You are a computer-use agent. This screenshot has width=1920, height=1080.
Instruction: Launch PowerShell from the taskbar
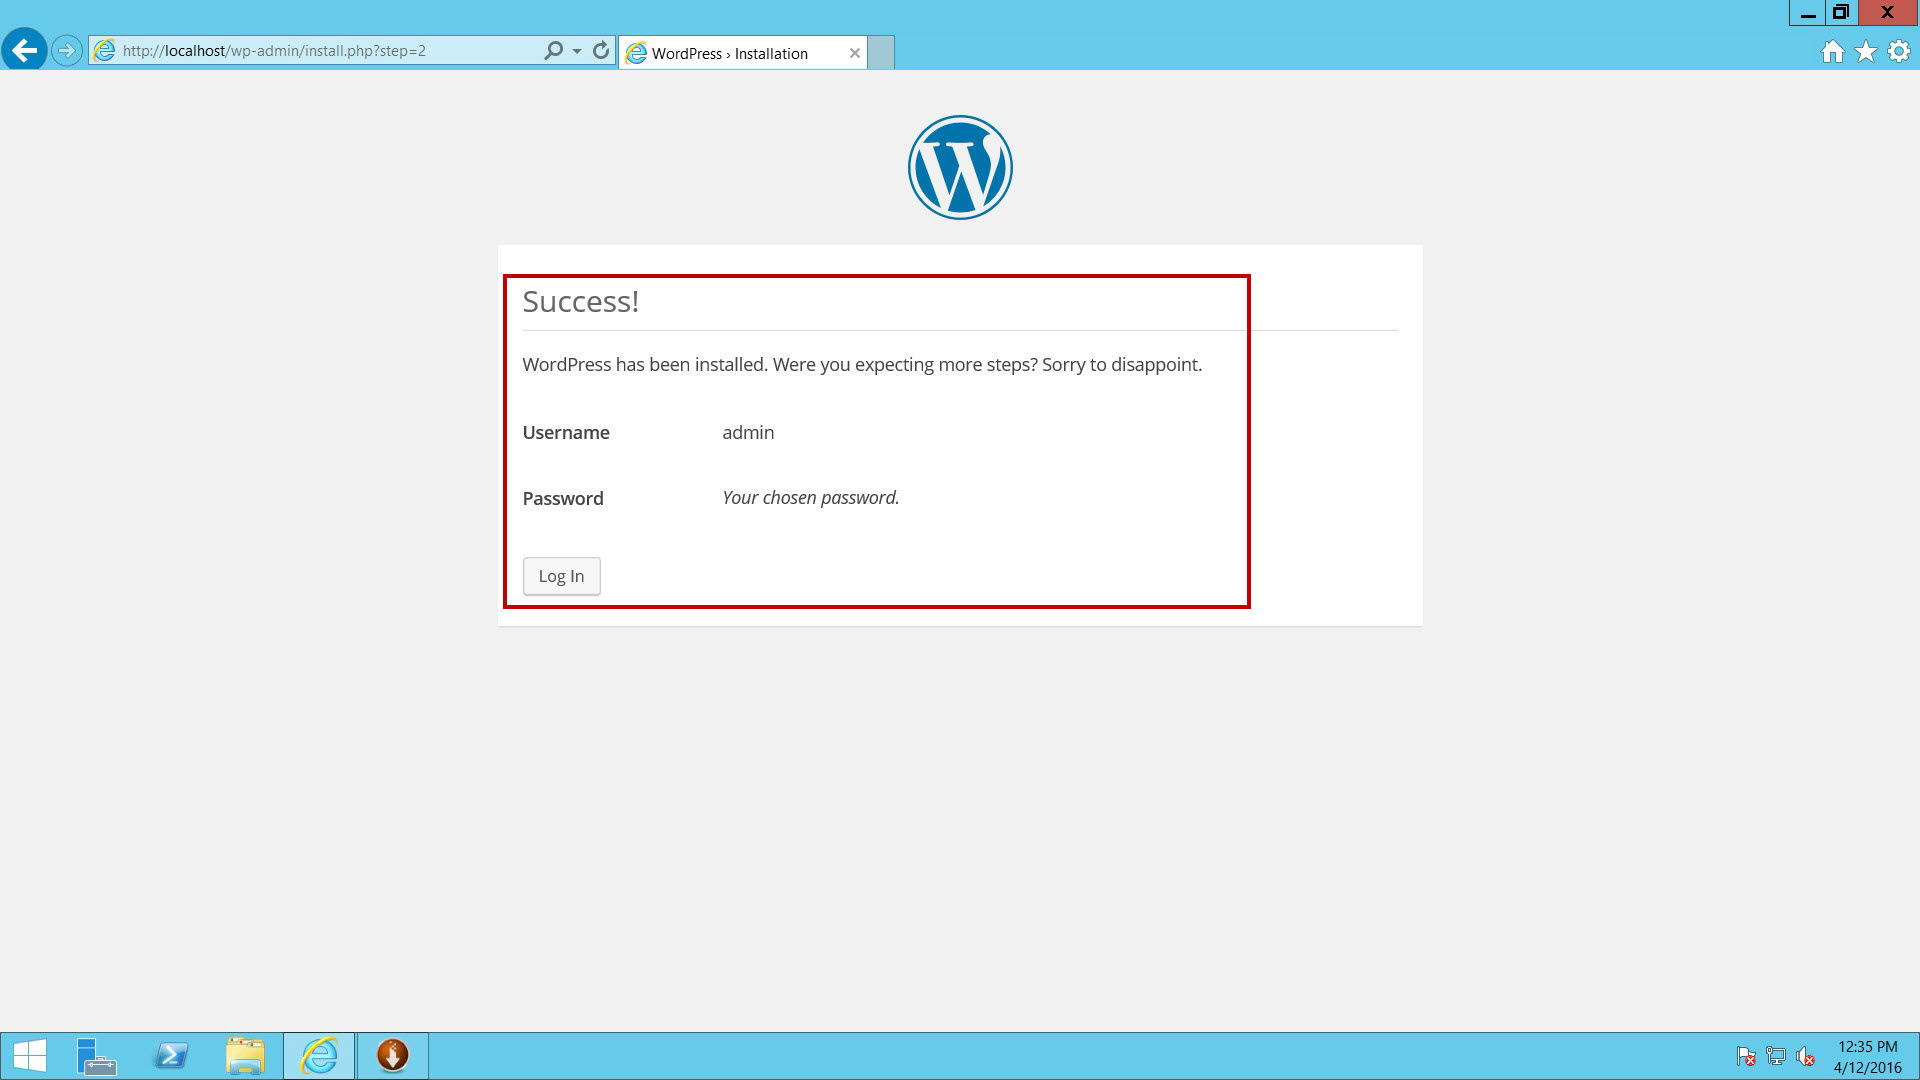click(171, 1056)
